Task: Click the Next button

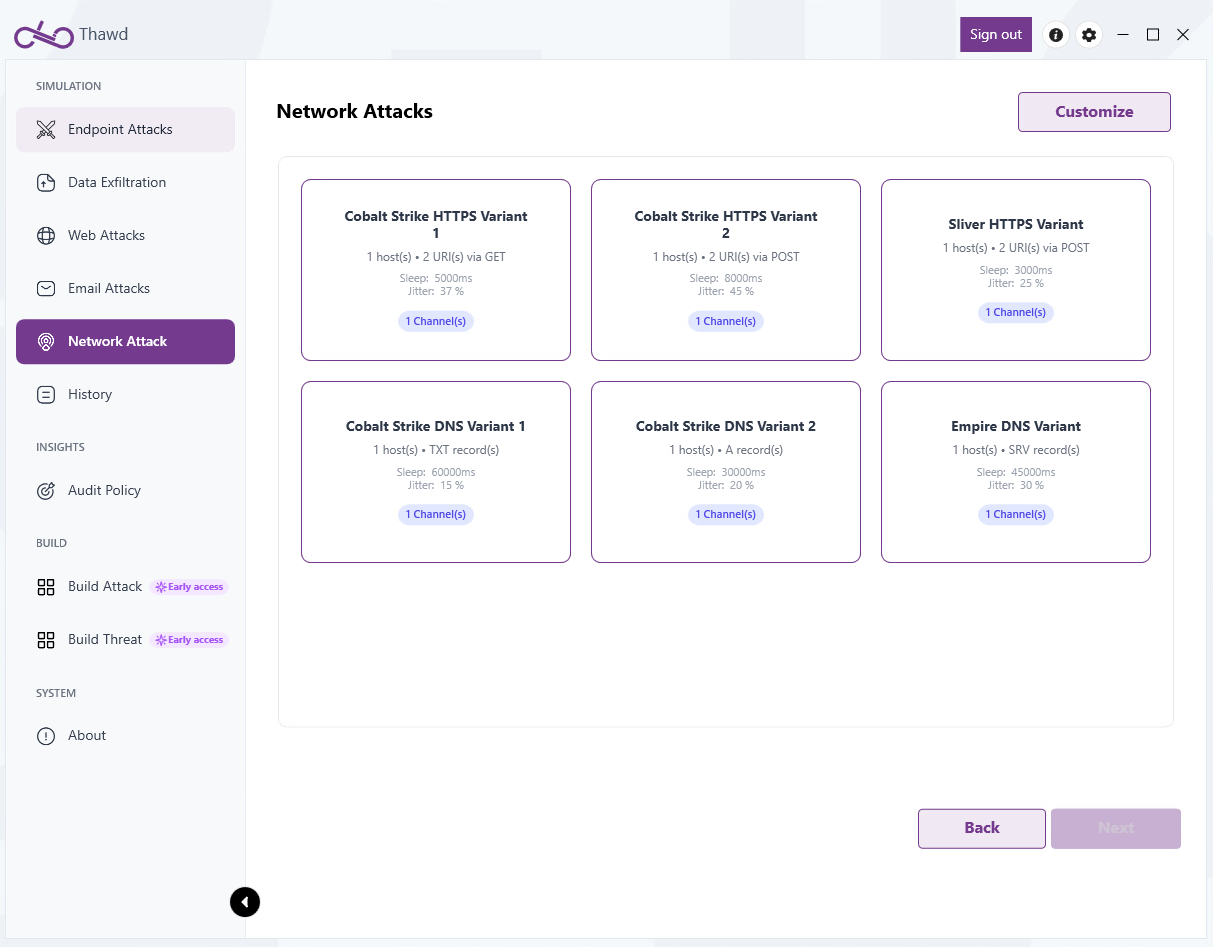Action: pos(1116,828)
